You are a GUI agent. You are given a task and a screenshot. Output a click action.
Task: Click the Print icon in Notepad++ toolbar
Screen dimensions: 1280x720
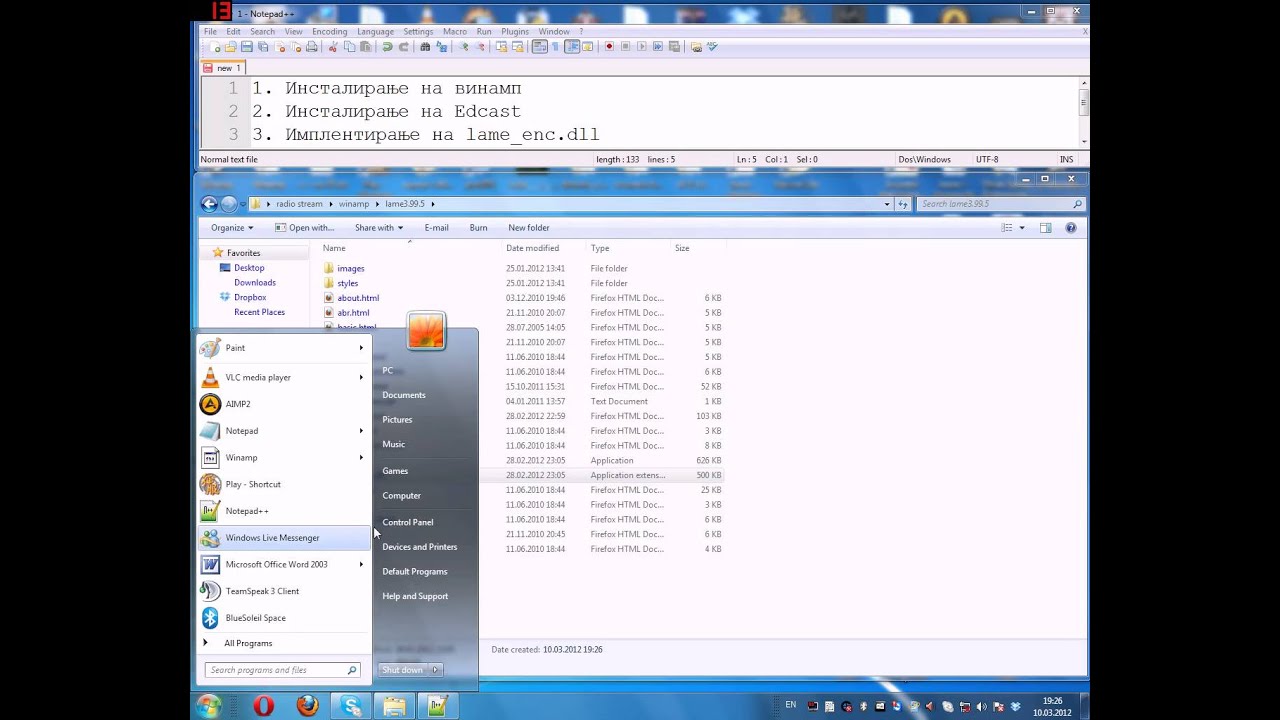[x=311, y=47]
